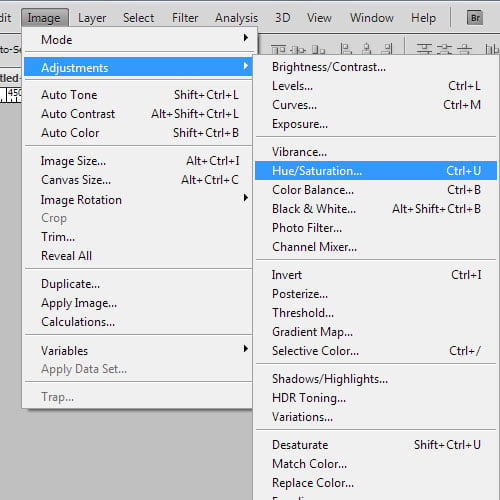Click the Distribute Vertical Centers icon

pos(444,49)
